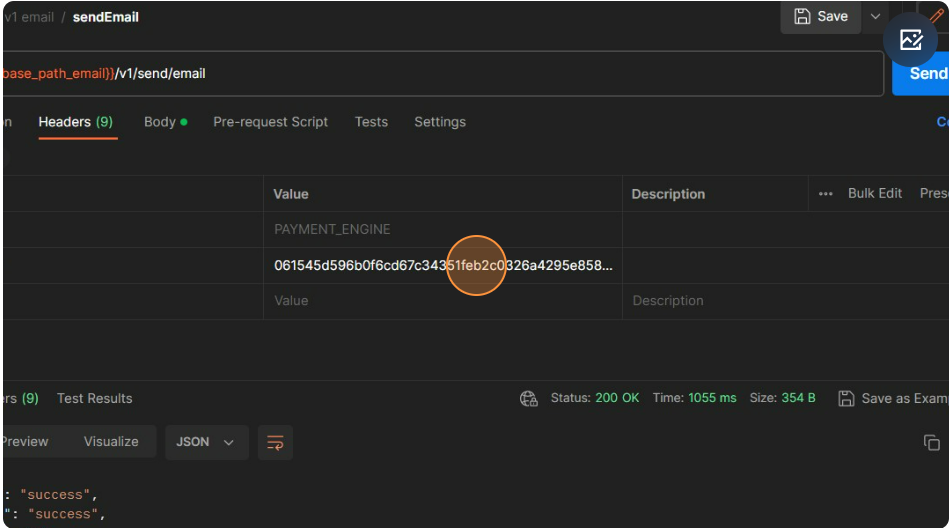
Task: Open the Body tab
Action: 165,122
